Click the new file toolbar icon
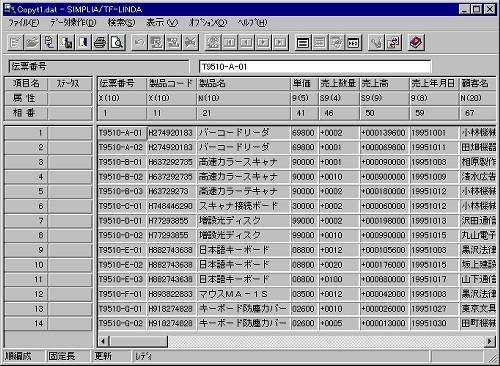The image size is (500, 366). (15, 42)
